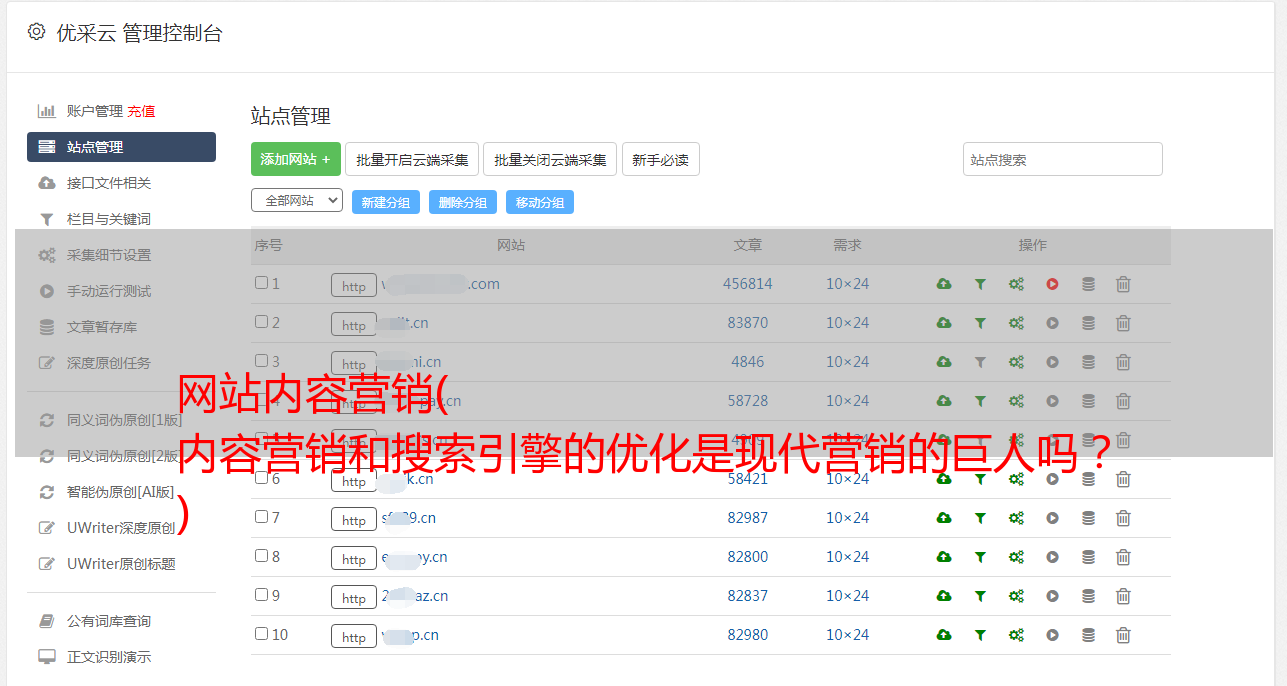Open filter icon in row 82800
Screen dimensions: 1287x686
click(980, 557)
